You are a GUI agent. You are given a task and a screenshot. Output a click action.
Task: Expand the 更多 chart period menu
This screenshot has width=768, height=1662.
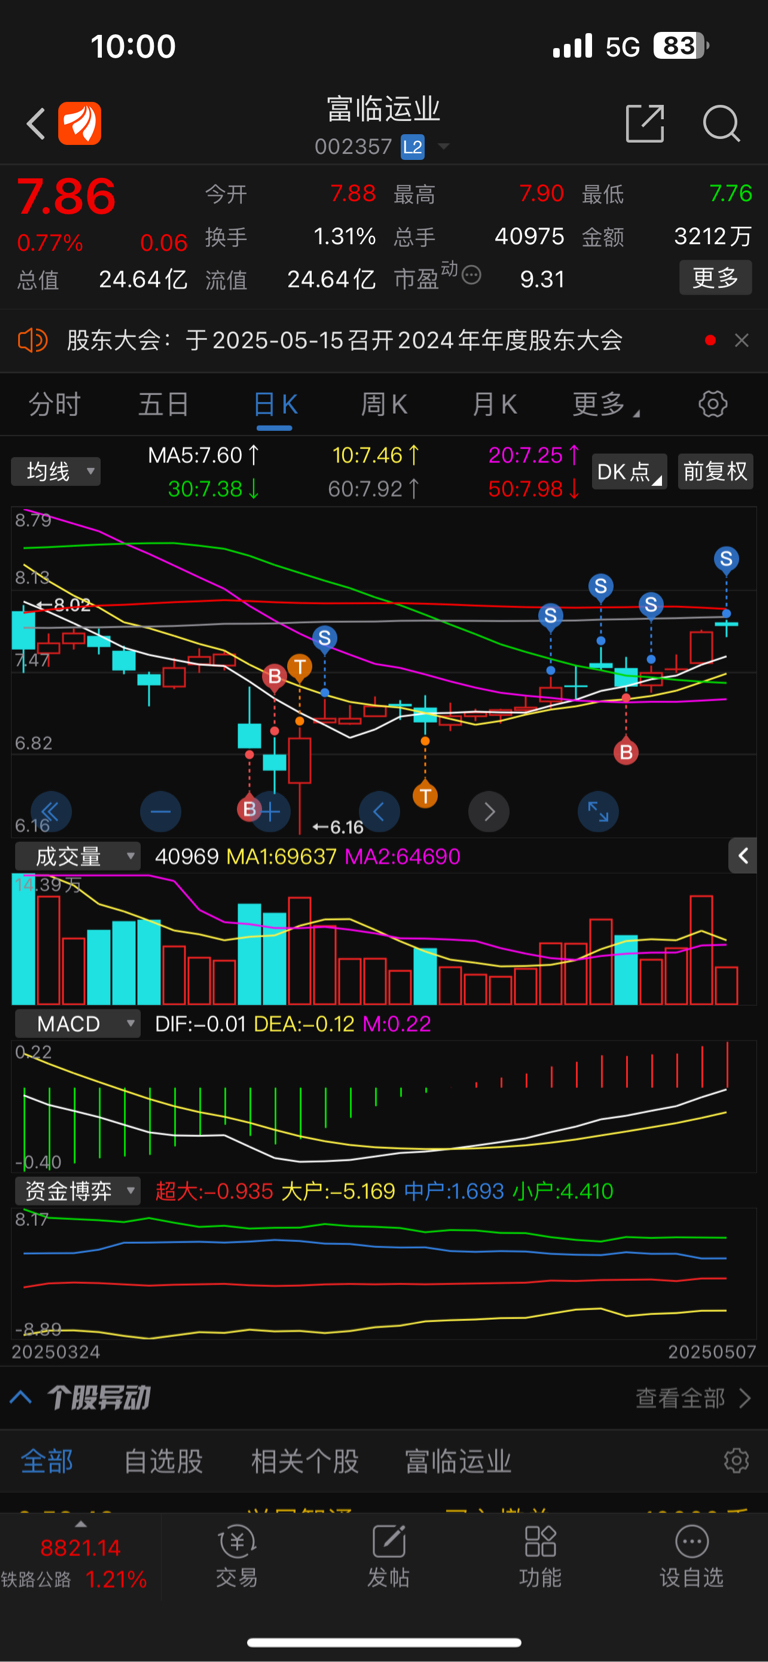(x=605, y=405)
